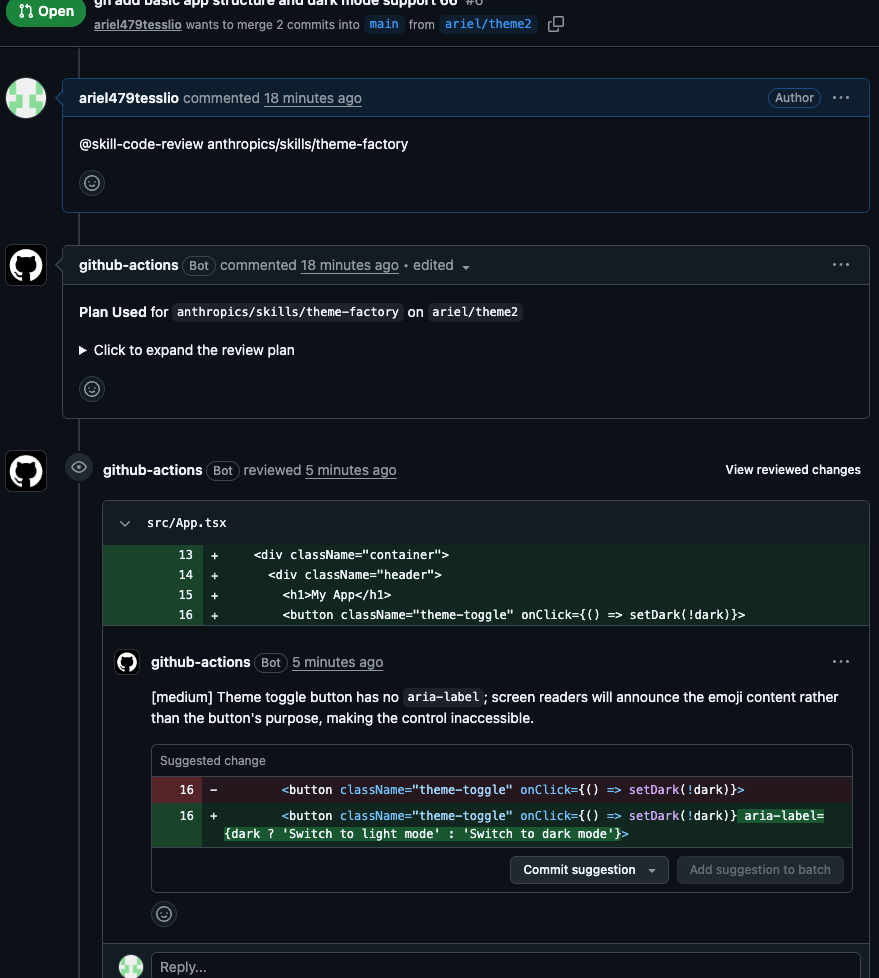Select diff line 13 number
This screenshot has width=879, height=978.
(x=185, y=554)
